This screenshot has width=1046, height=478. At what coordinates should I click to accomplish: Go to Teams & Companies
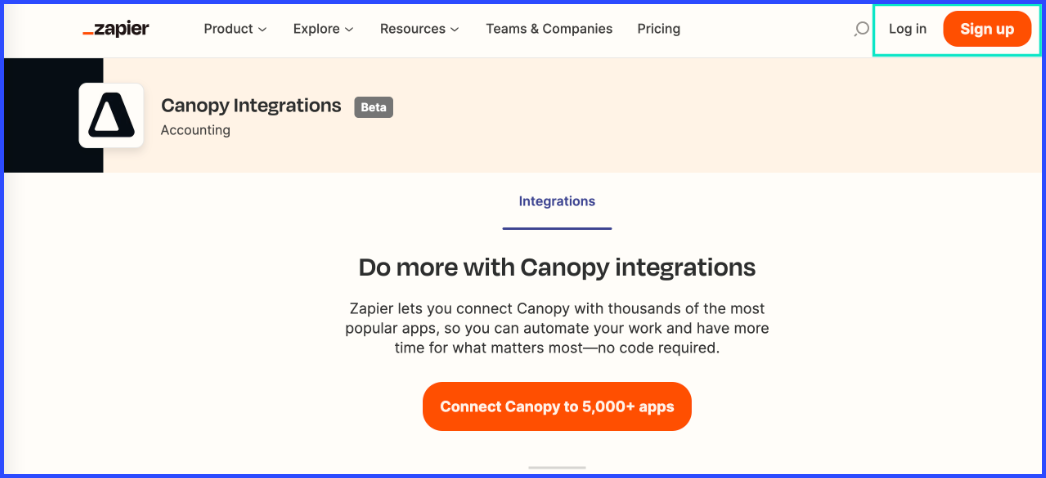(x=549, y=29)
